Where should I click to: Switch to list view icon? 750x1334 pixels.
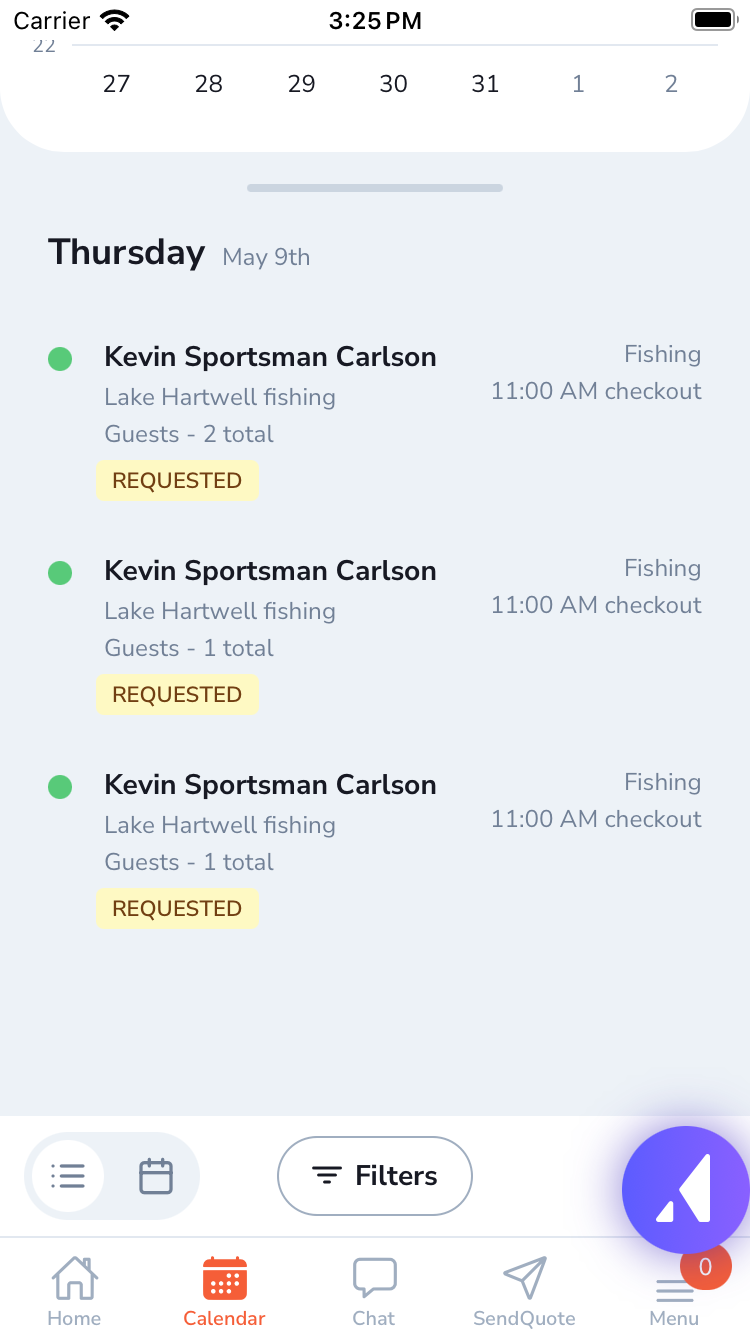(x=67, y=1176)
